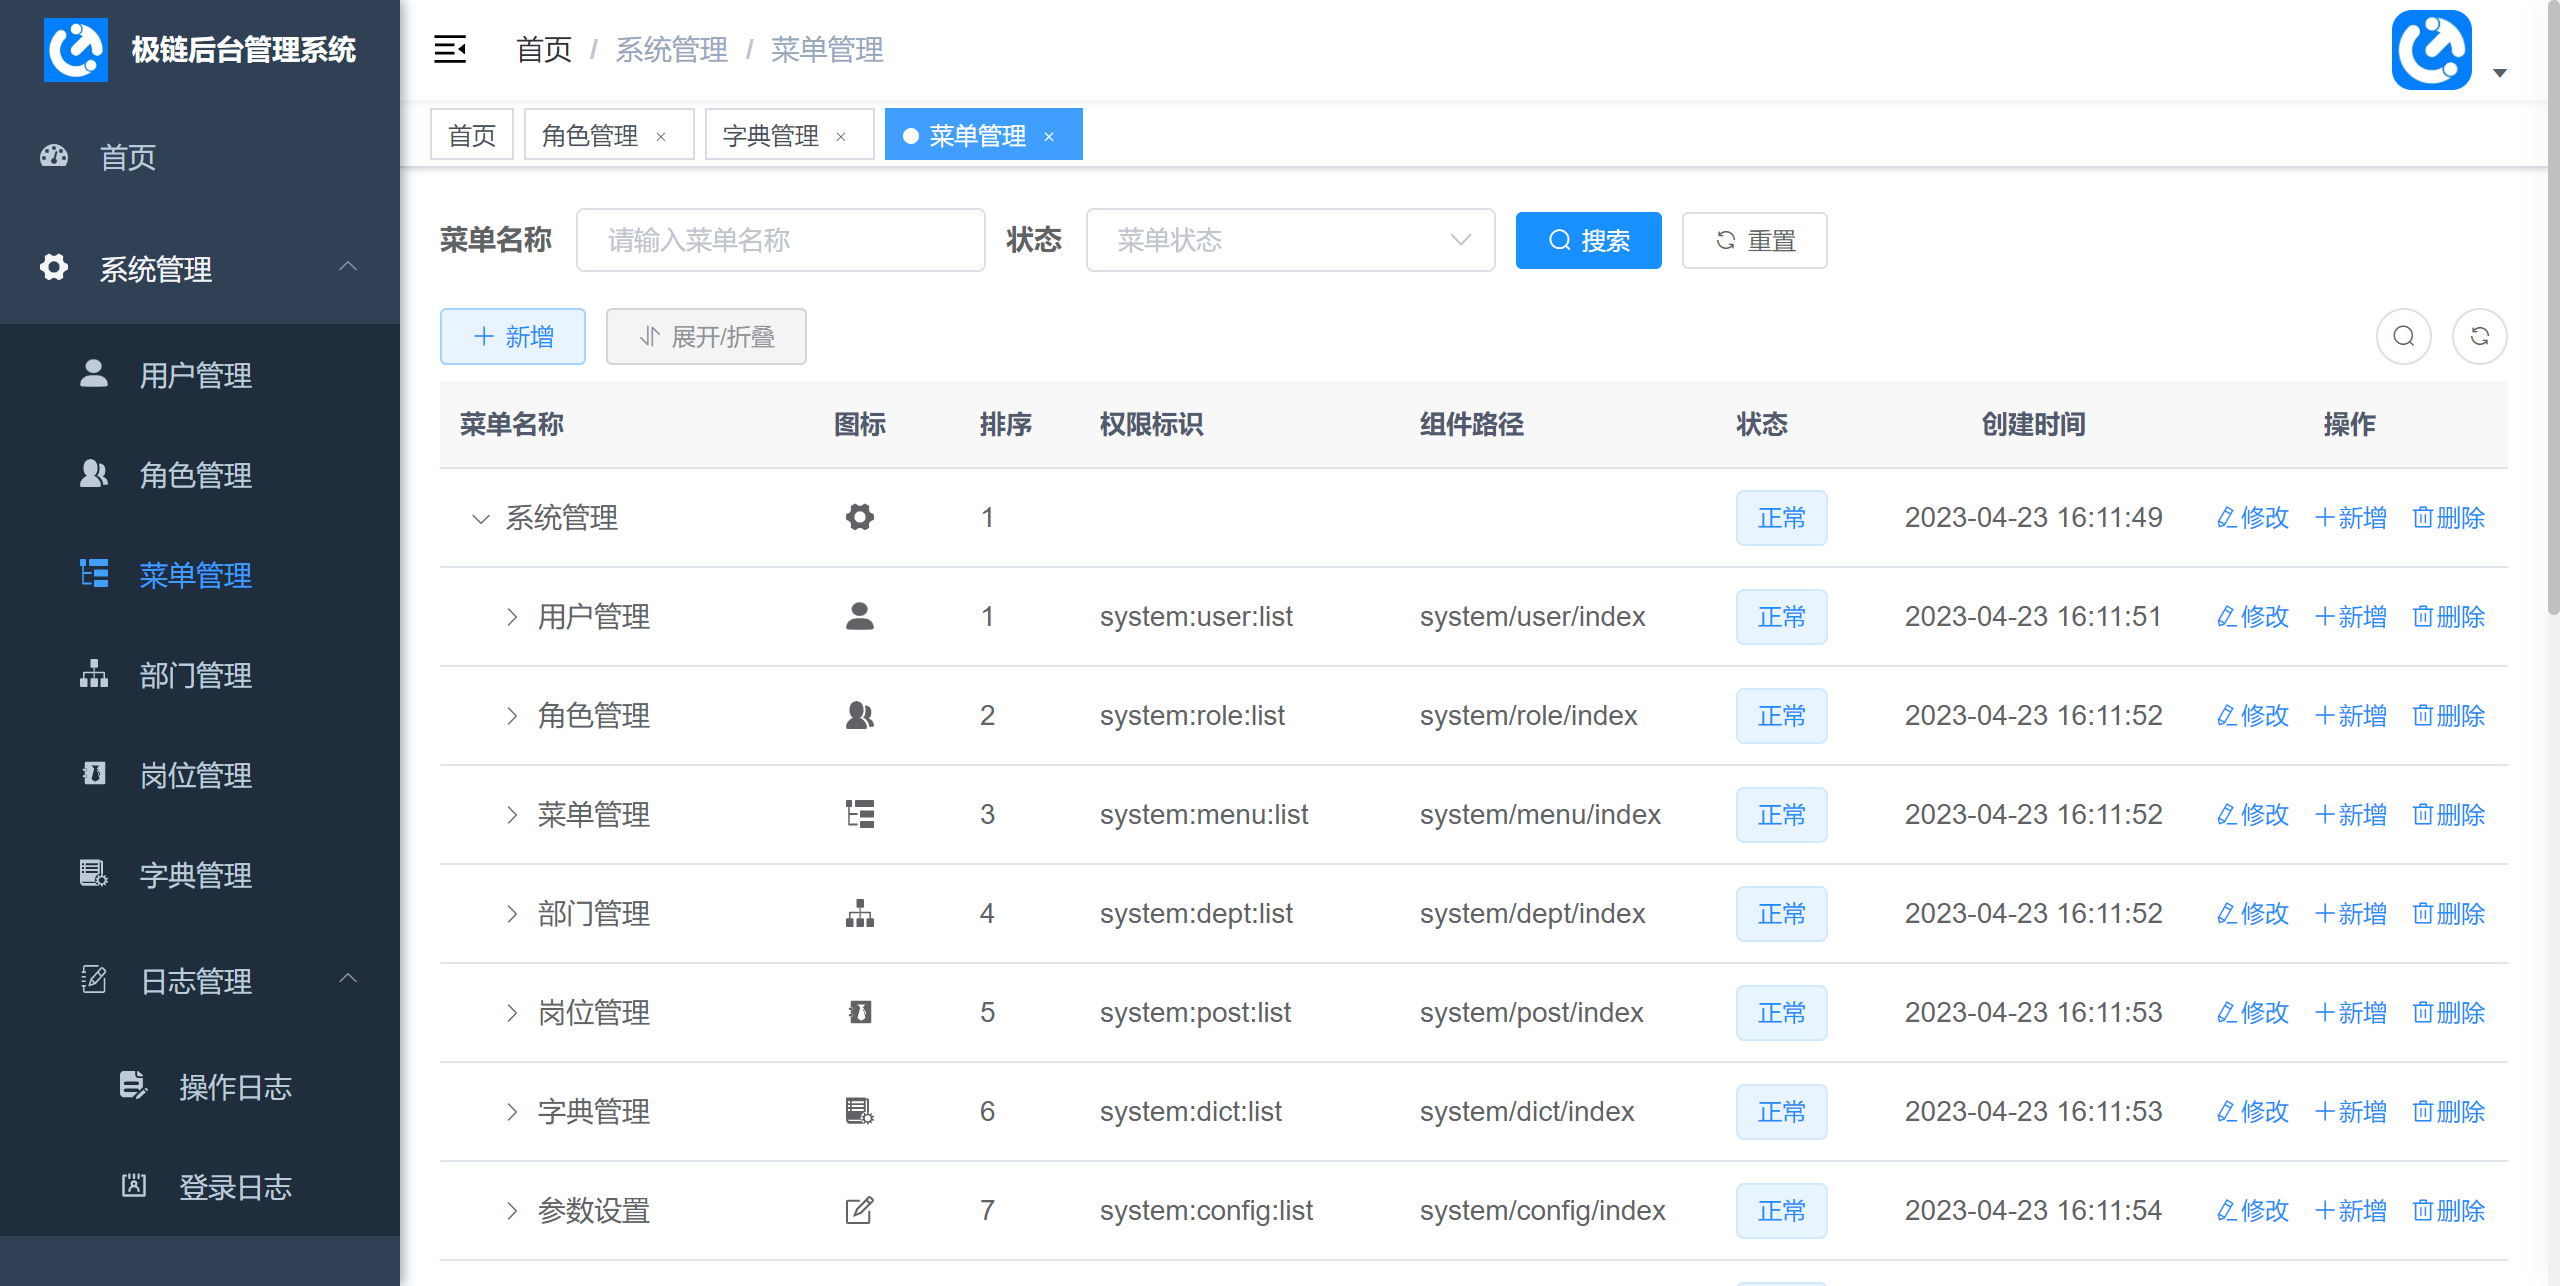Click the 字典管理 sidebar dictionary icon

94,873
